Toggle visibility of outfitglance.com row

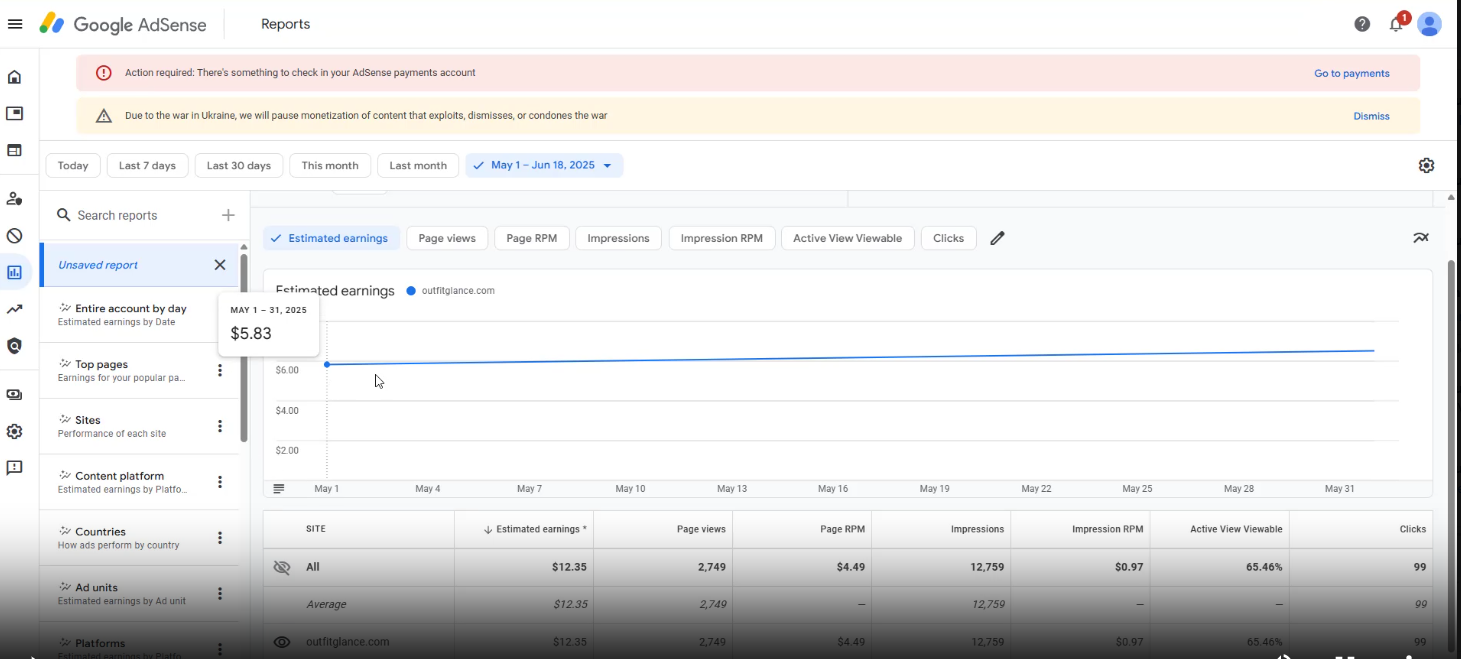[282, 642]
